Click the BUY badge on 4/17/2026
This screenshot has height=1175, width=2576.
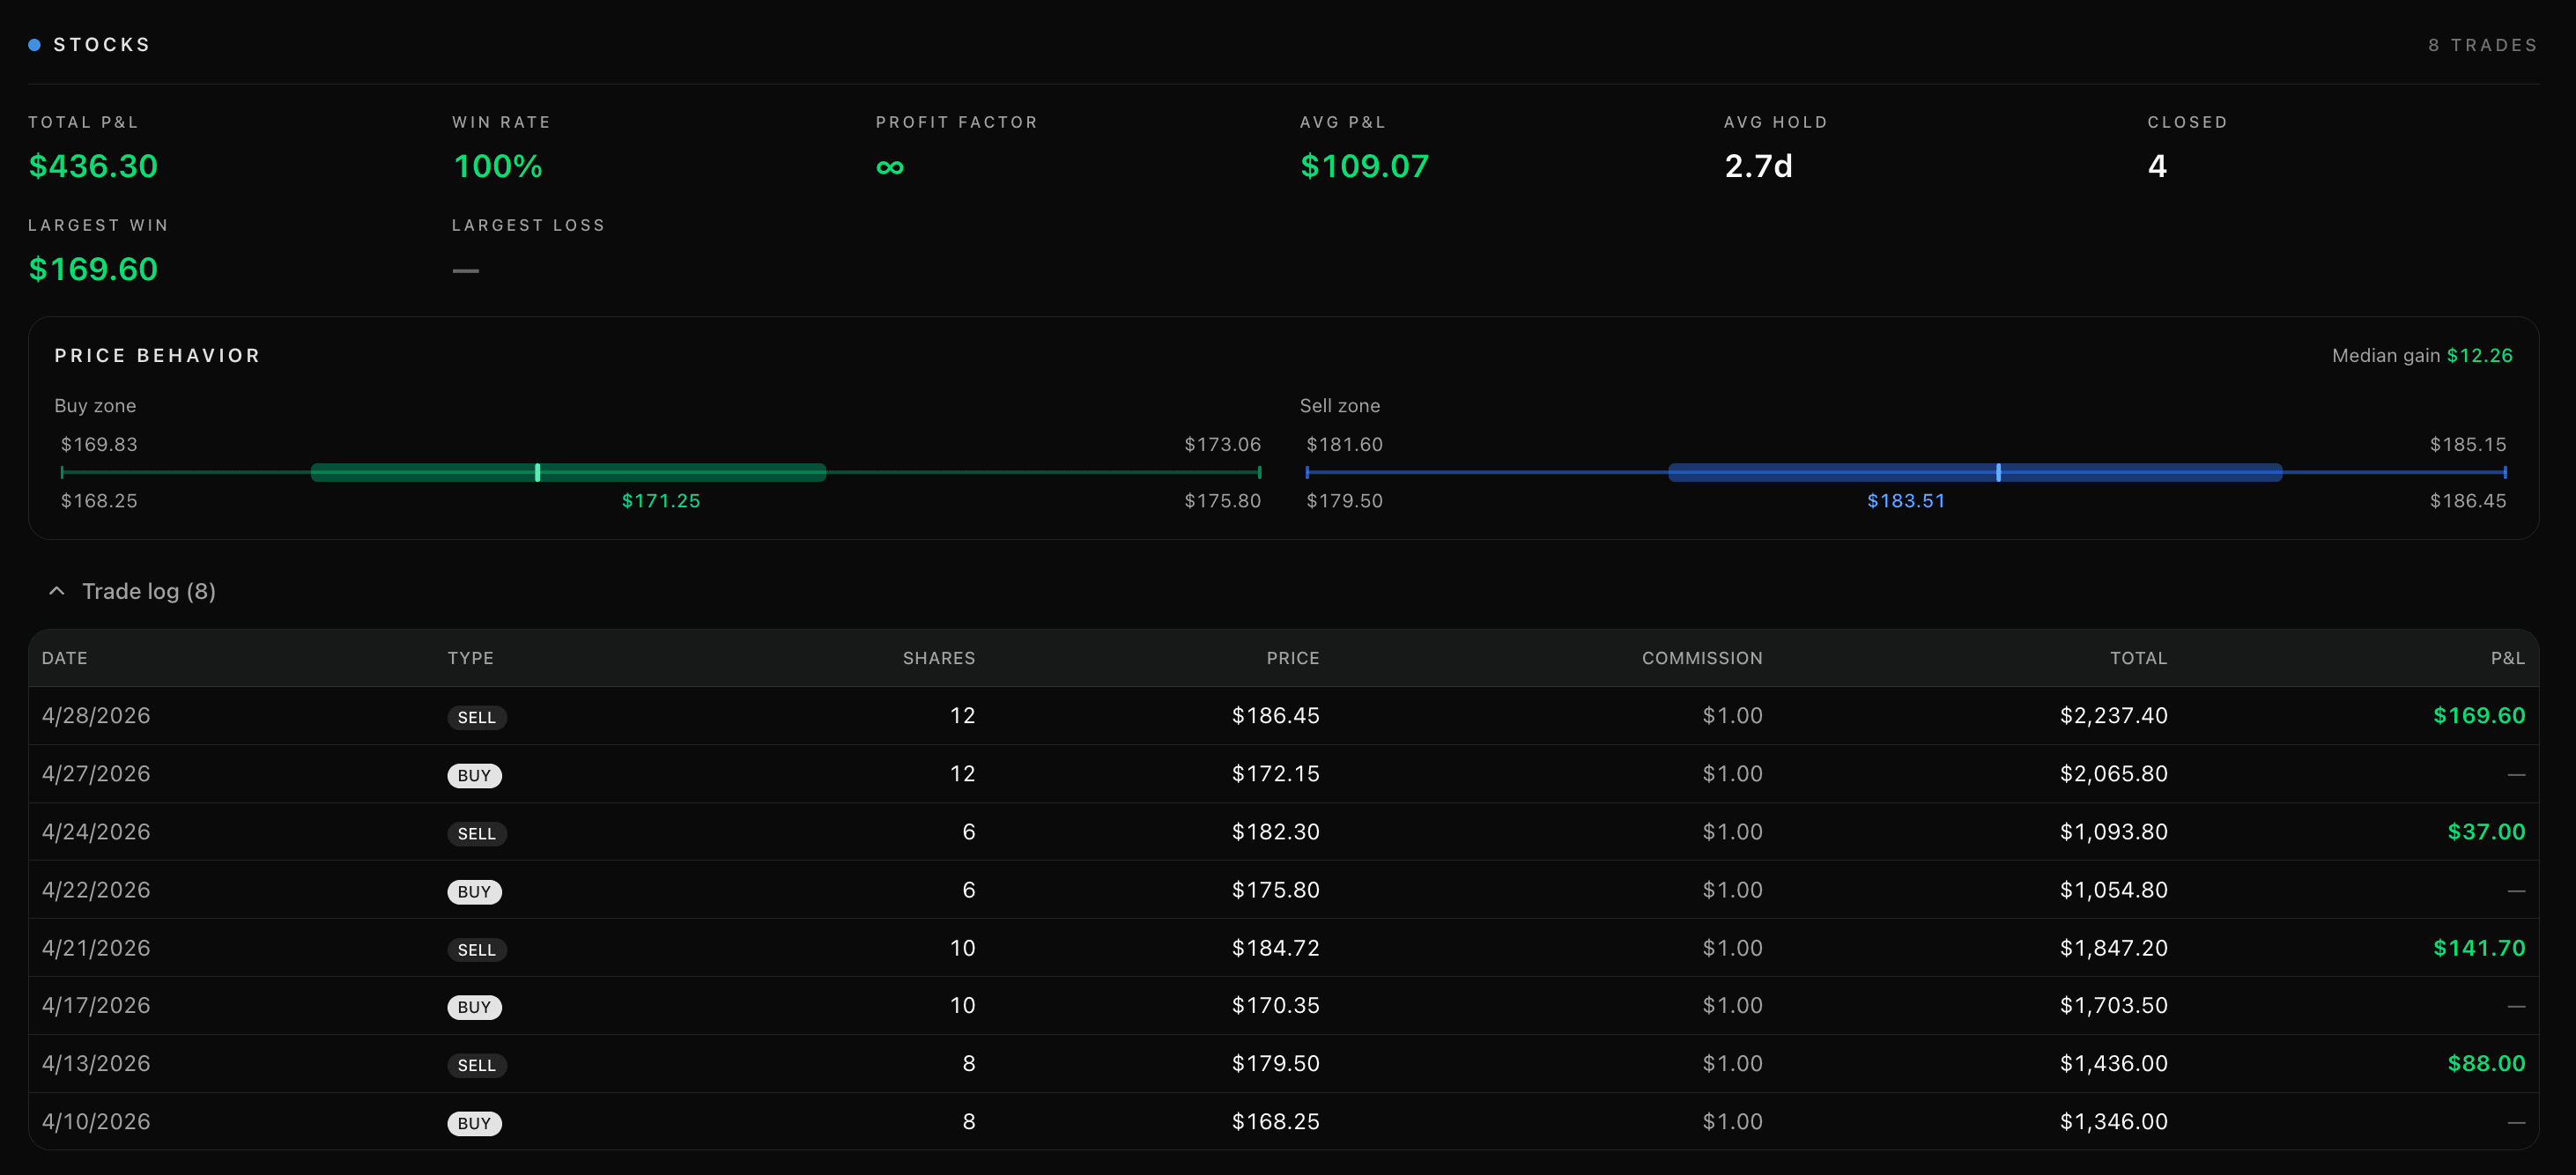474,1007
